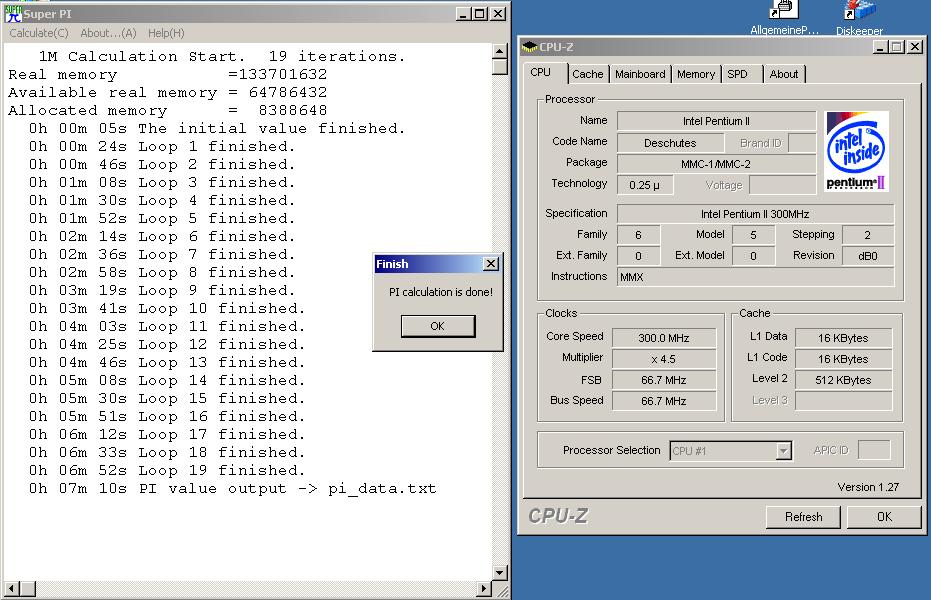Minimize the CPU-Z window

[x=880, y=46]
